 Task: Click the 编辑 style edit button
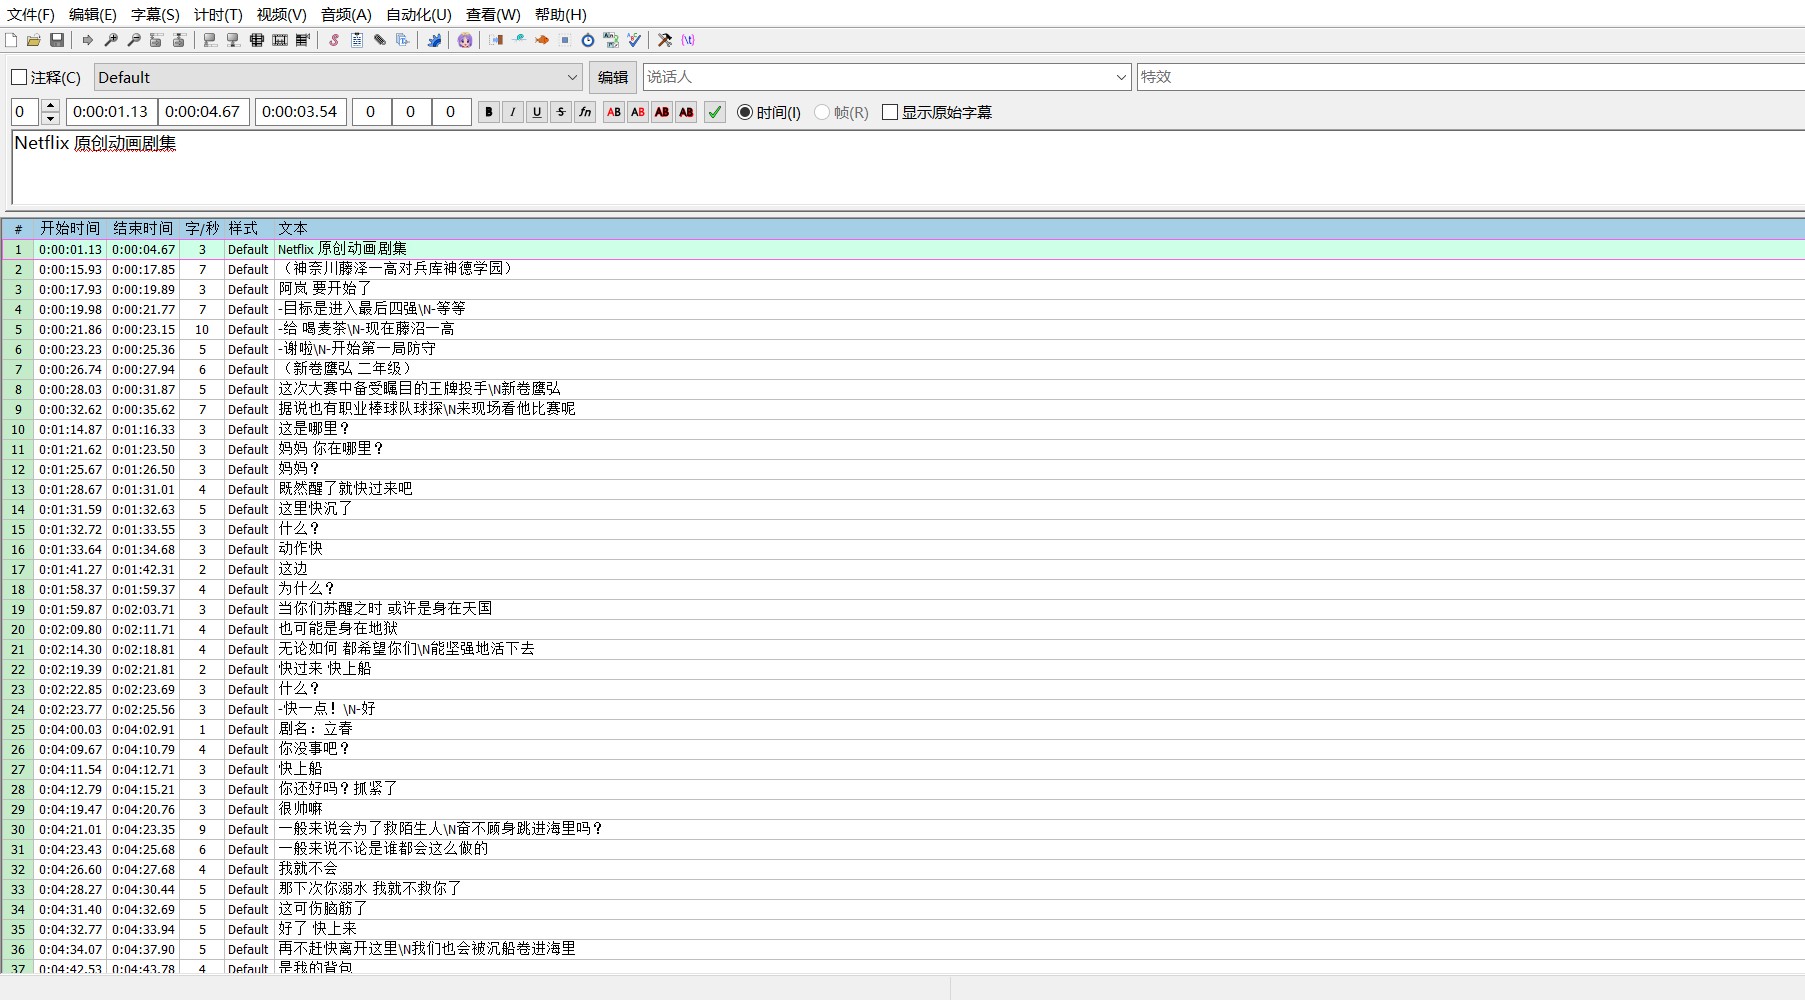[x=613, y=77]
